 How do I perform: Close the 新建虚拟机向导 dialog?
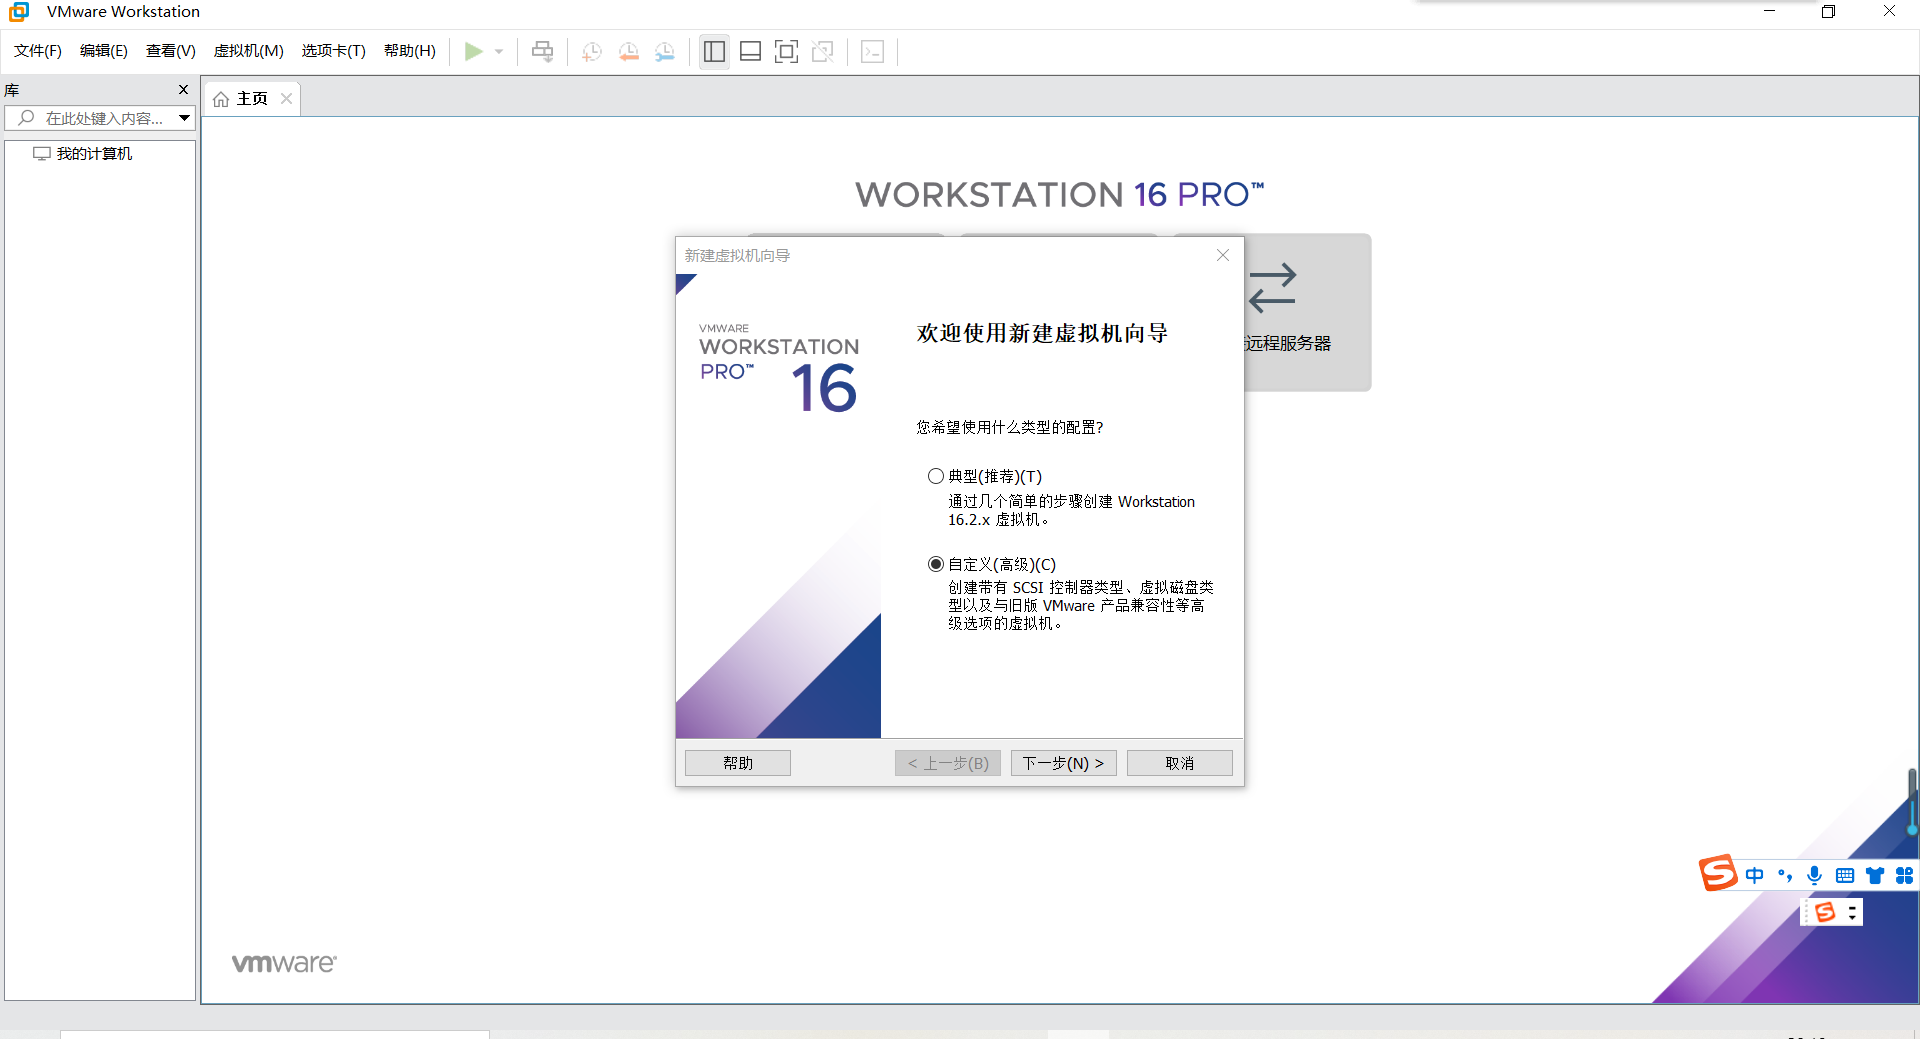1223,256
